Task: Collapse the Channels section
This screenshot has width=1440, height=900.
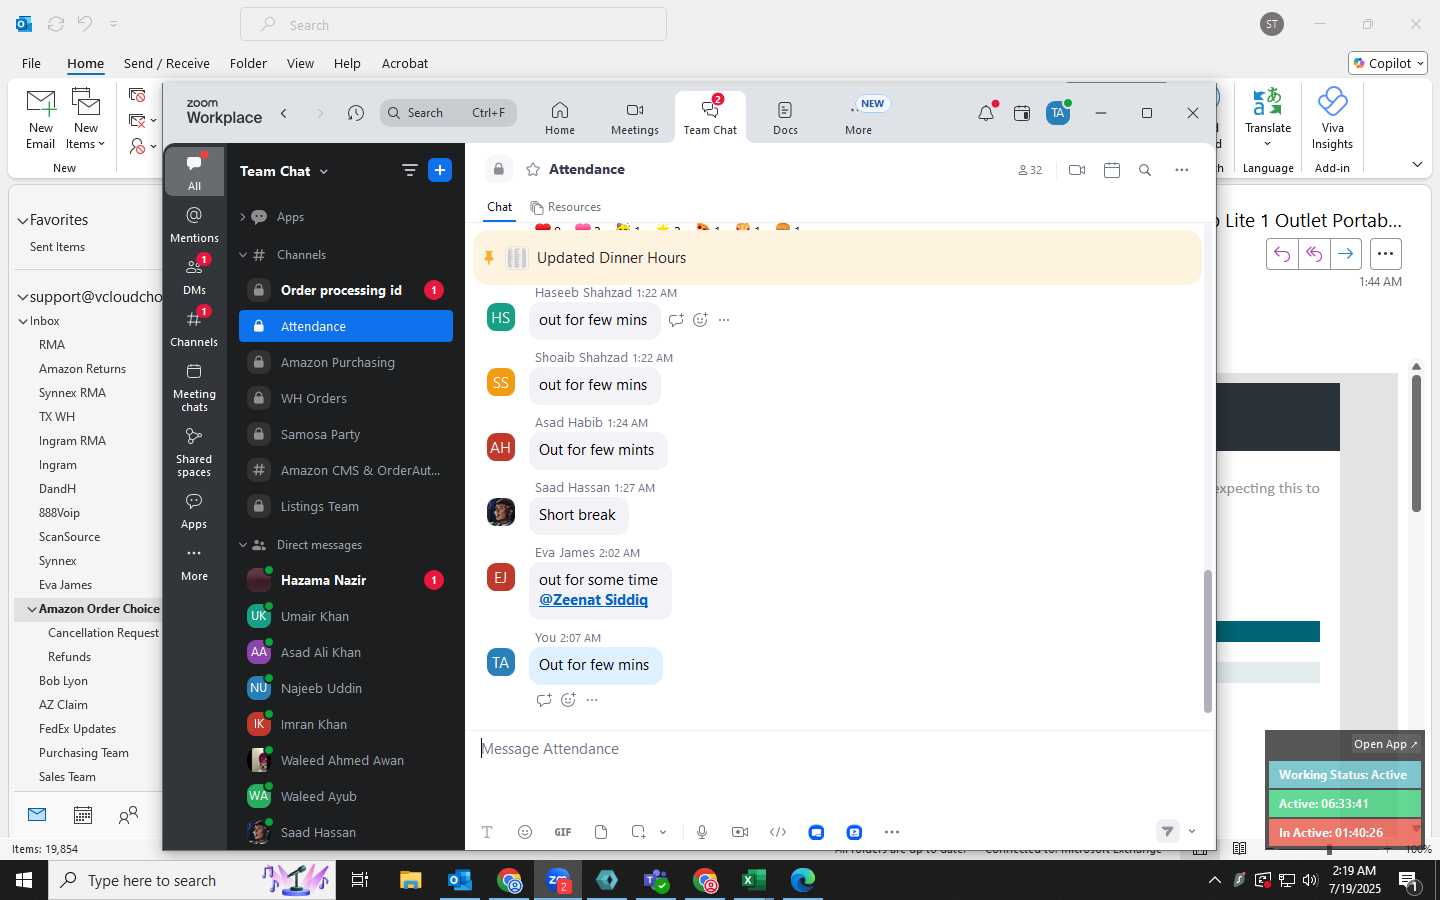Action: coord(242,255)
